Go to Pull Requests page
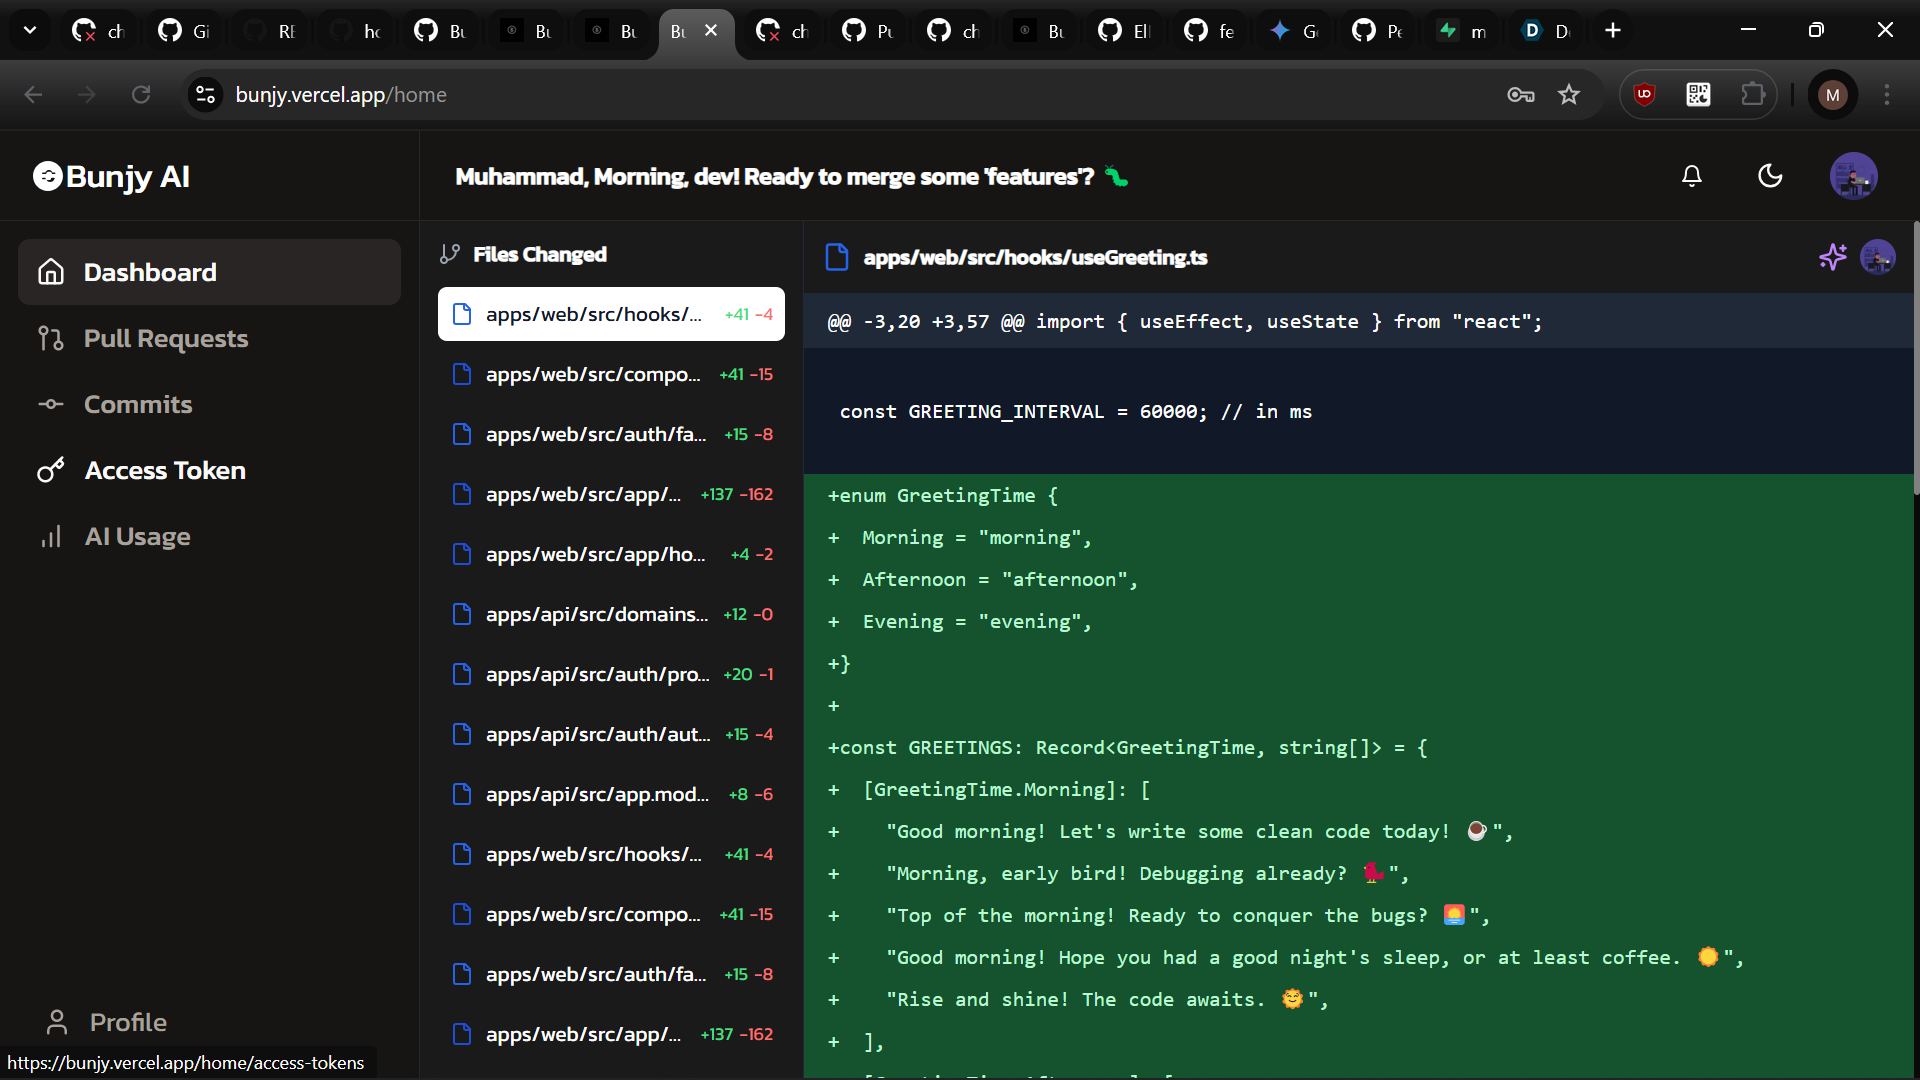The height and width of the screenshot is (1080, 1920). pyautogui.click(x=165, y=338)
